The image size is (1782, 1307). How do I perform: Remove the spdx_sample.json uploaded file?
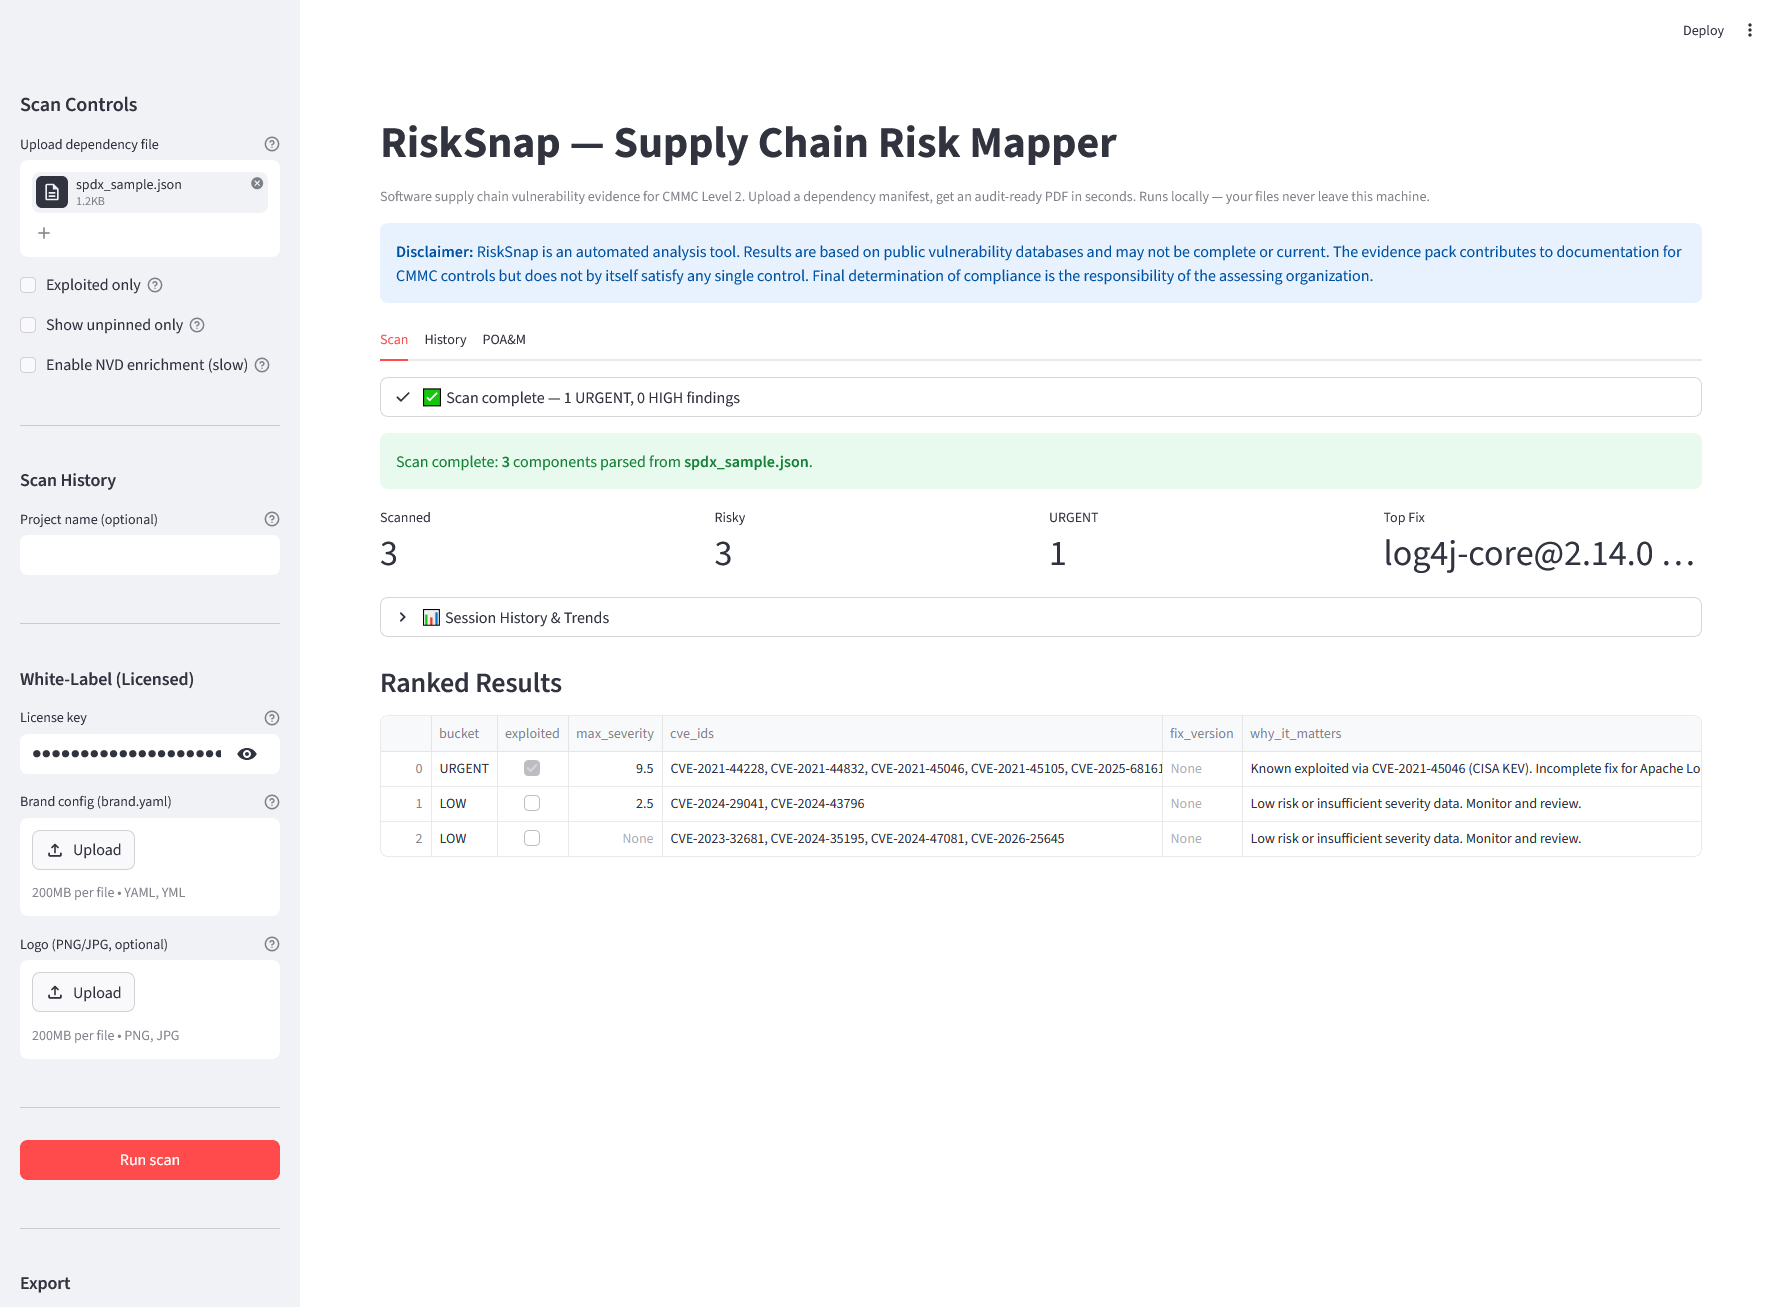257,183
